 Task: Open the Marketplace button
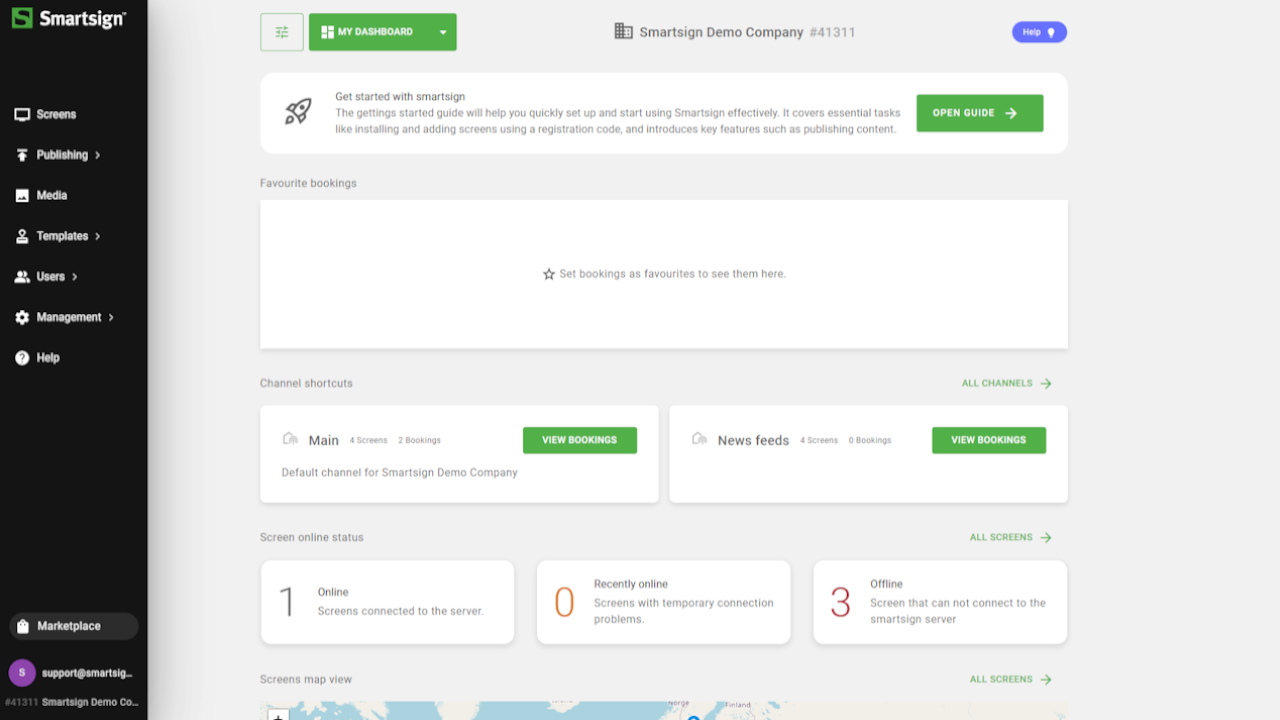(x=74, y=626)
